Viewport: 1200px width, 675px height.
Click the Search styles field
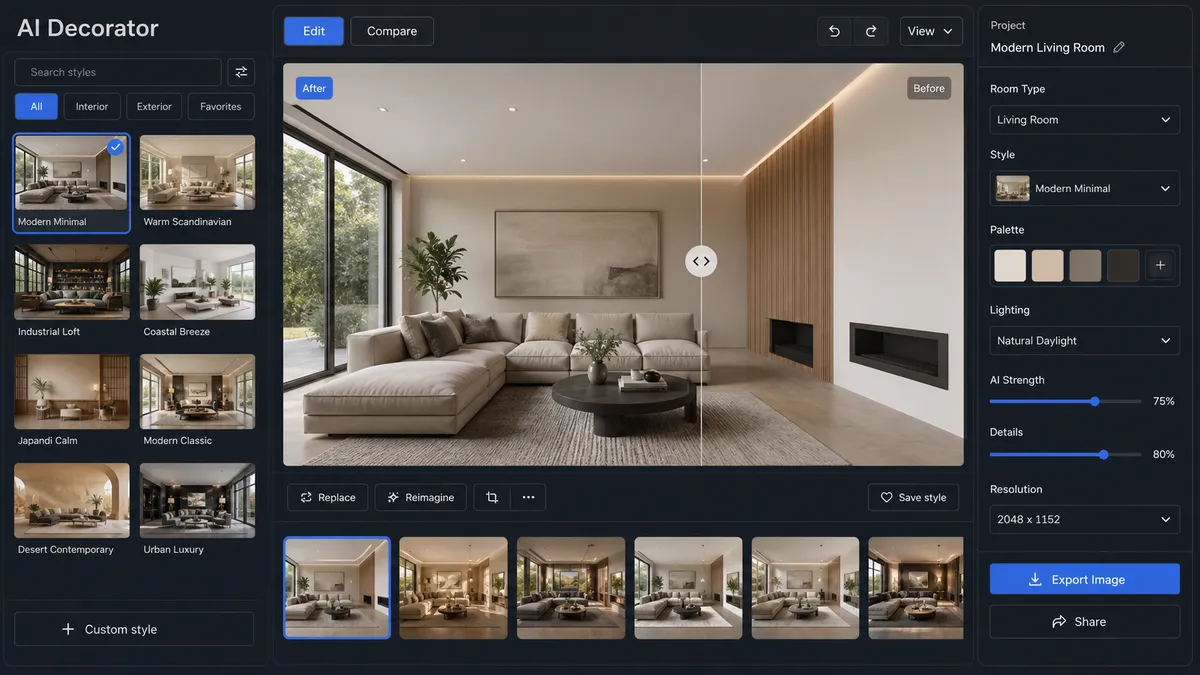point(118,72)
